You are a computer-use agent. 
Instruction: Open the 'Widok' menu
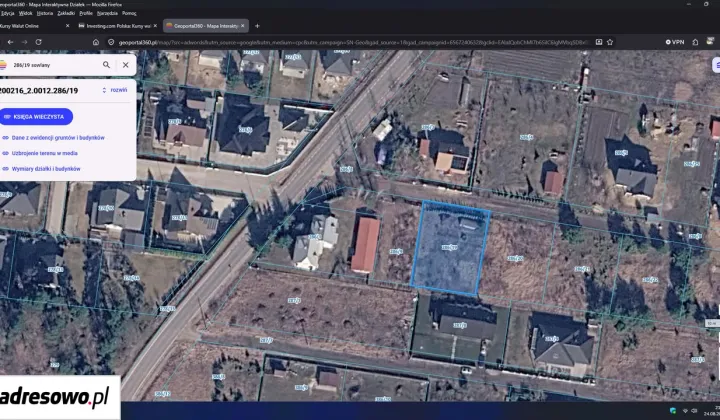click(25, 13)
